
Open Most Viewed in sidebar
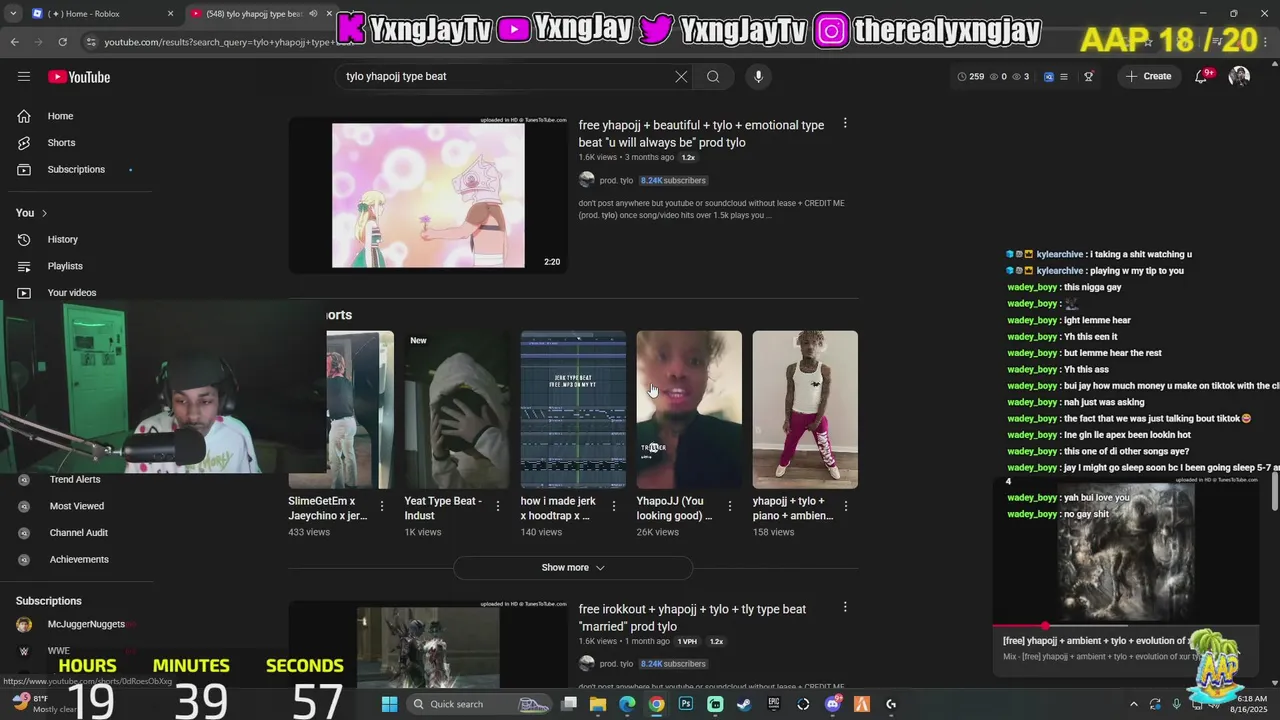tap(77, 506)
